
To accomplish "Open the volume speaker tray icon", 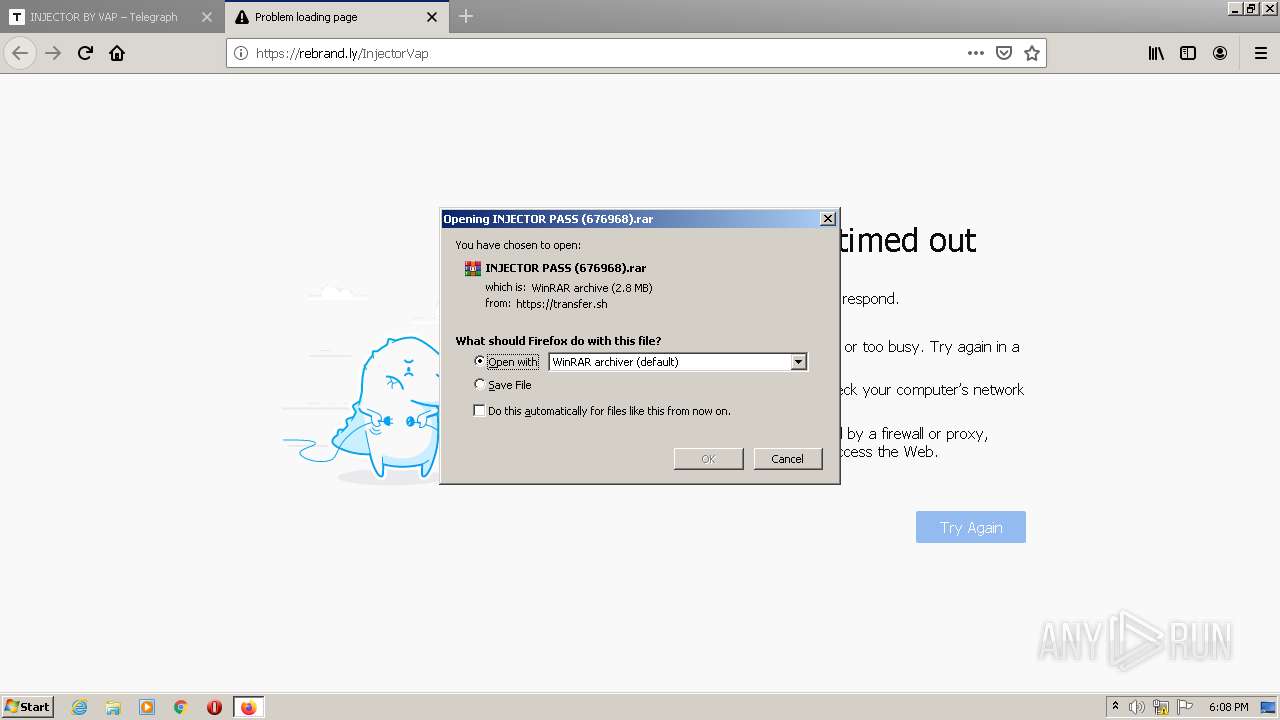I will tap(1137, 707).
